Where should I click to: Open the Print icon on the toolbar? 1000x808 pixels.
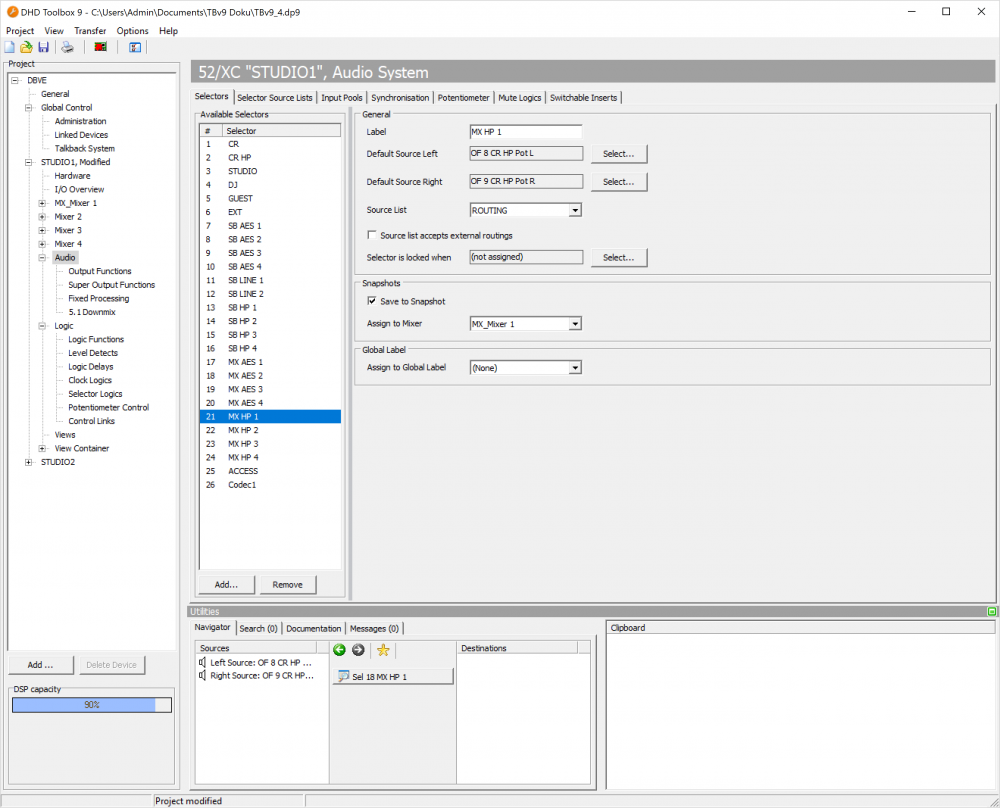(x=67, y=46)
